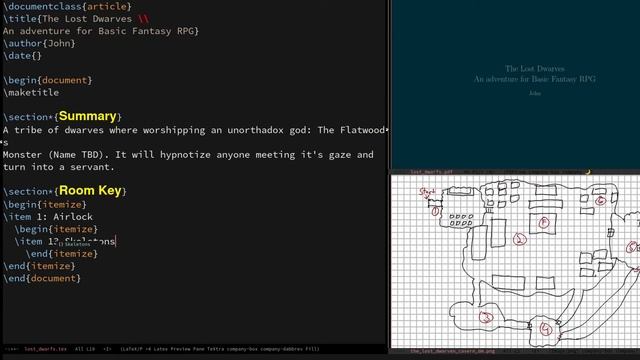Click circled room number 4 on map
640x360 pixels.
[x=546, y=329]
